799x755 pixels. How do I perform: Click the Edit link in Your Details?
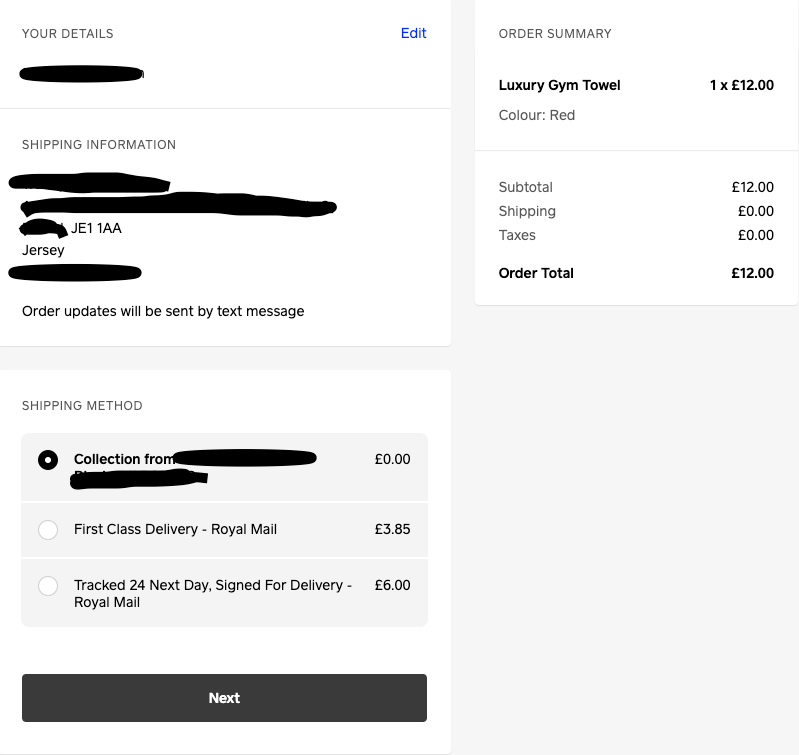tap(413, 33)
